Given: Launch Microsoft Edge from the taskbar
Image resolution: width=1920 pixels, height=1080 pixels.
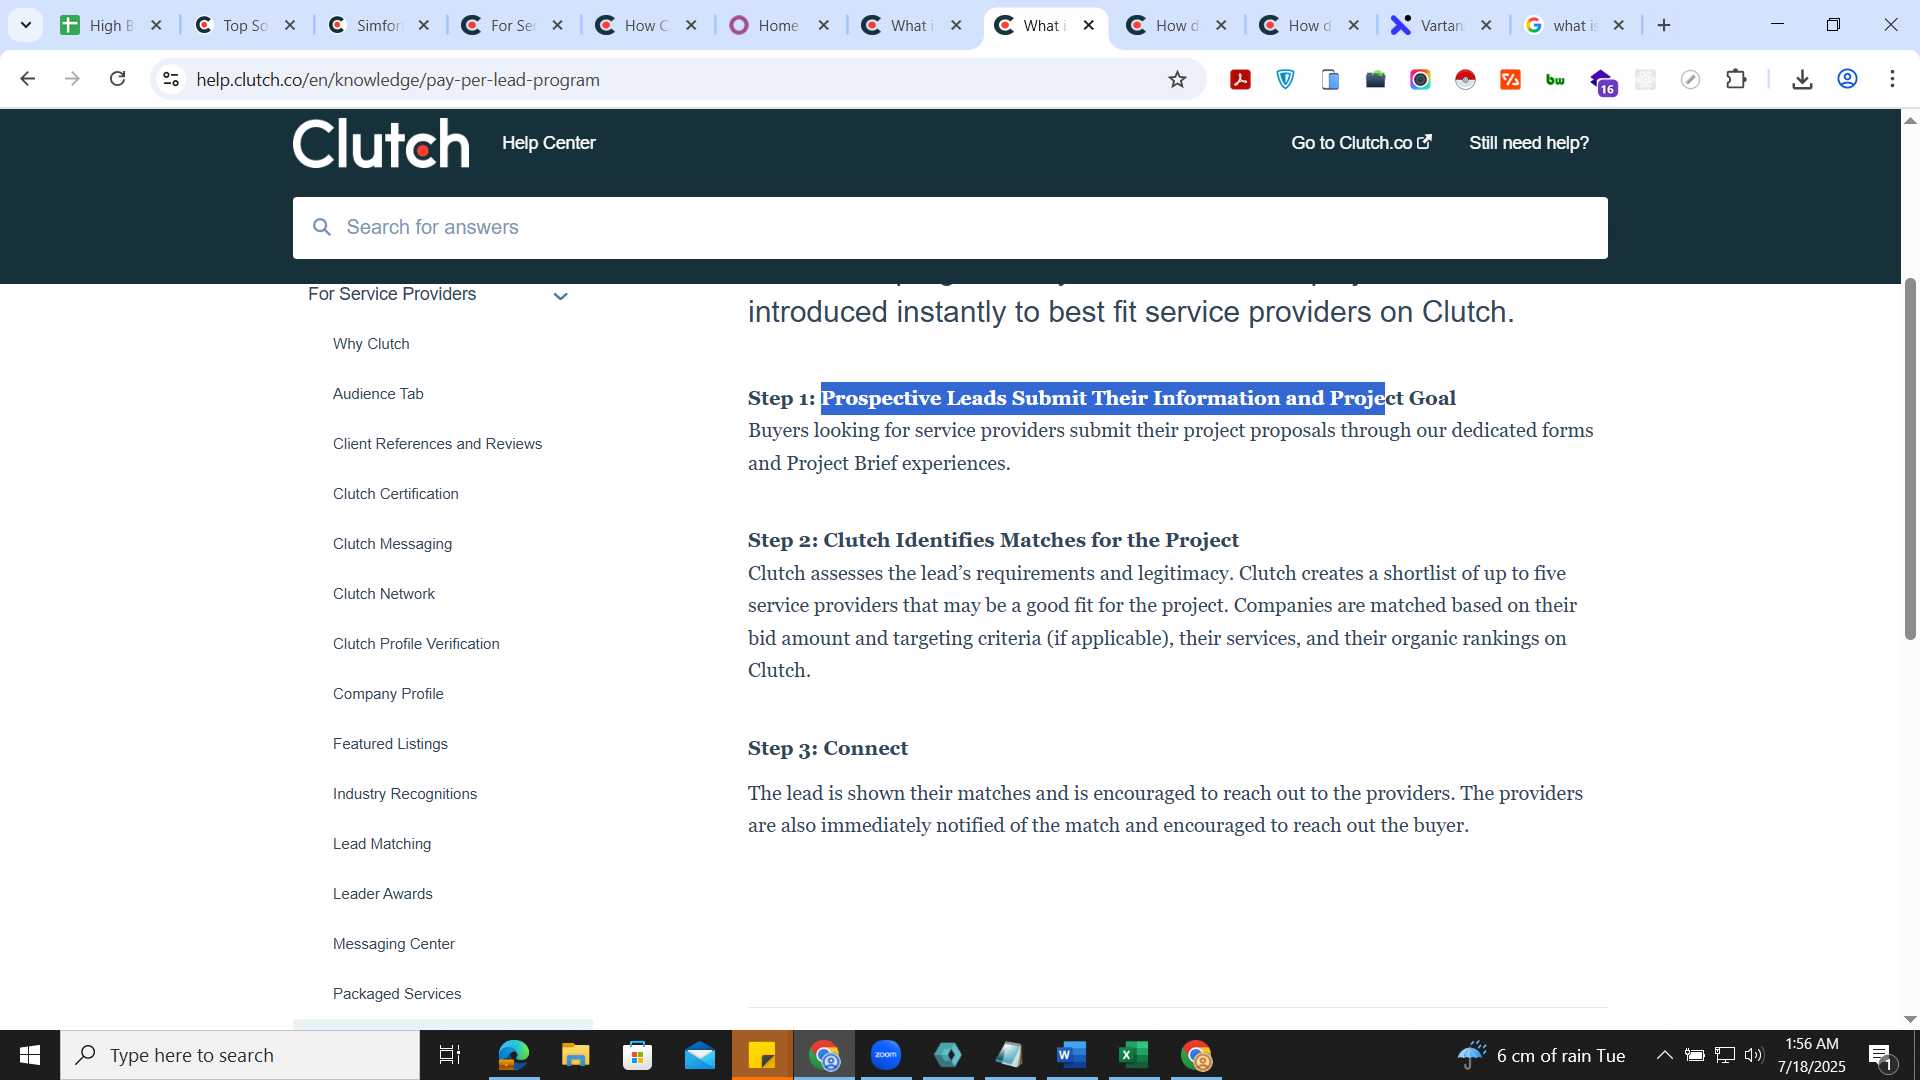Looking at the screenshot, I should pos(513,1055).
